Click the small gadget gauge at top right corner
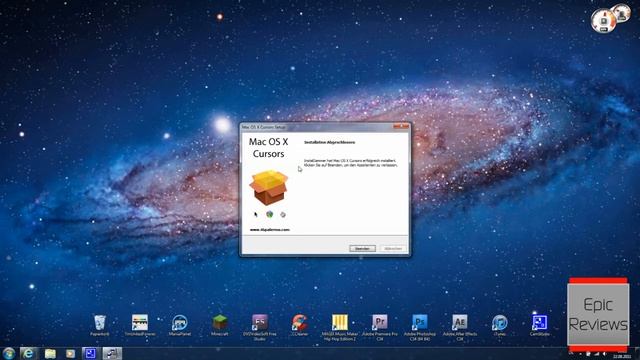 pyautogui.click(x=622, y=13)
